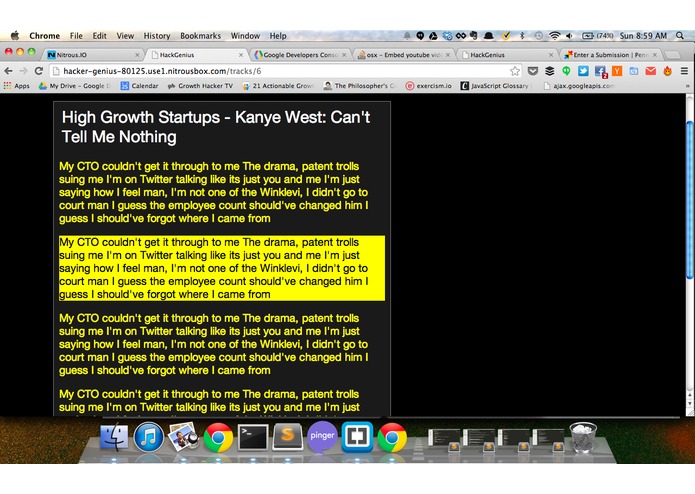The height and width of the screenshot is (494, 695).
Task: Open Pinger from the dock
Action: [x=322, y=436]
